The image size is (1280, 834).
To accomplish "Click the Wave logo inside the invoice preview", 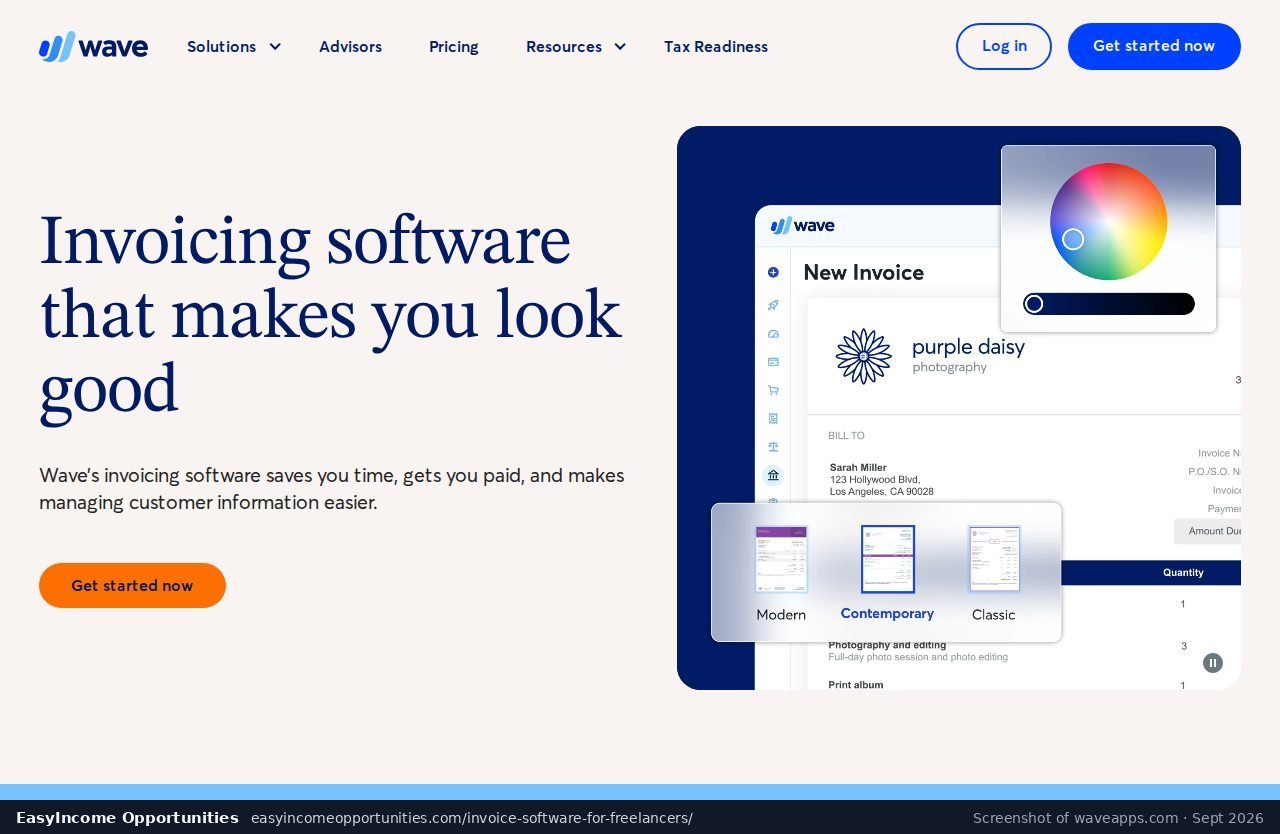I will (803, 226).
